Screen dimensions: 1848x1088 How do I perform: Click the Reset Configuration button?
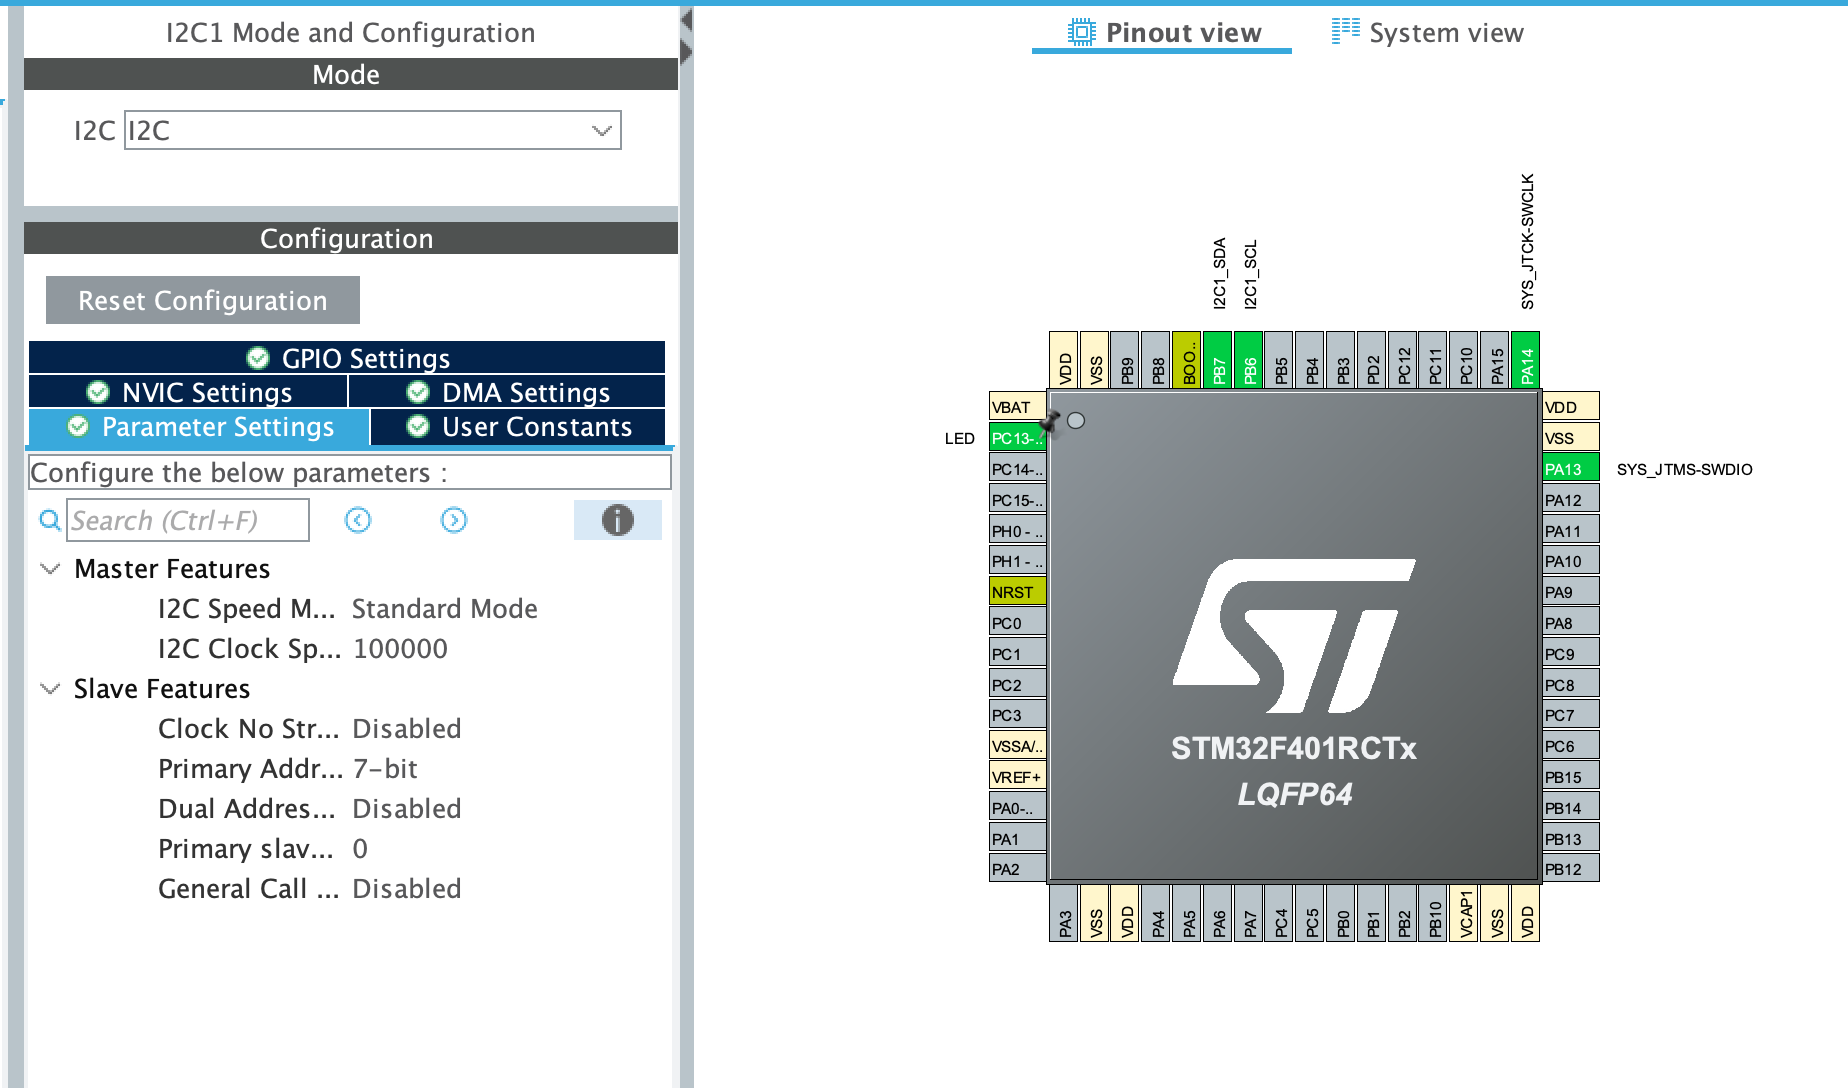click(x=201, y=300)
